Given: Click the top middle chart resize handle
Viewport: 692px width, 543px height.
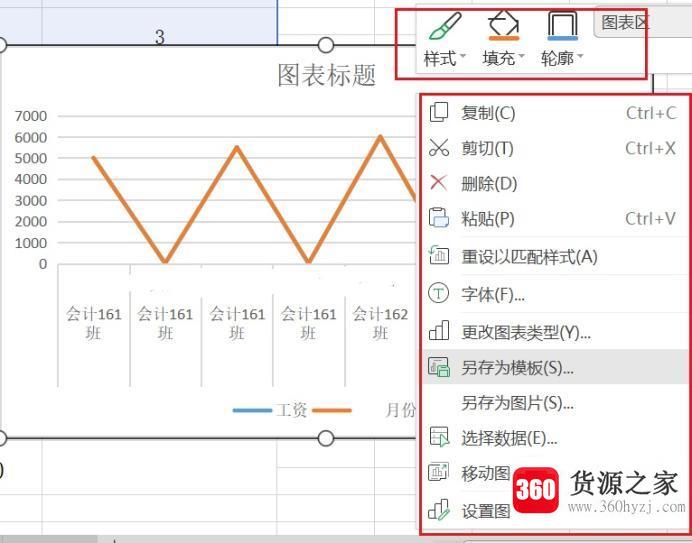Looking at the screenshot, I should tap(326, 45).
